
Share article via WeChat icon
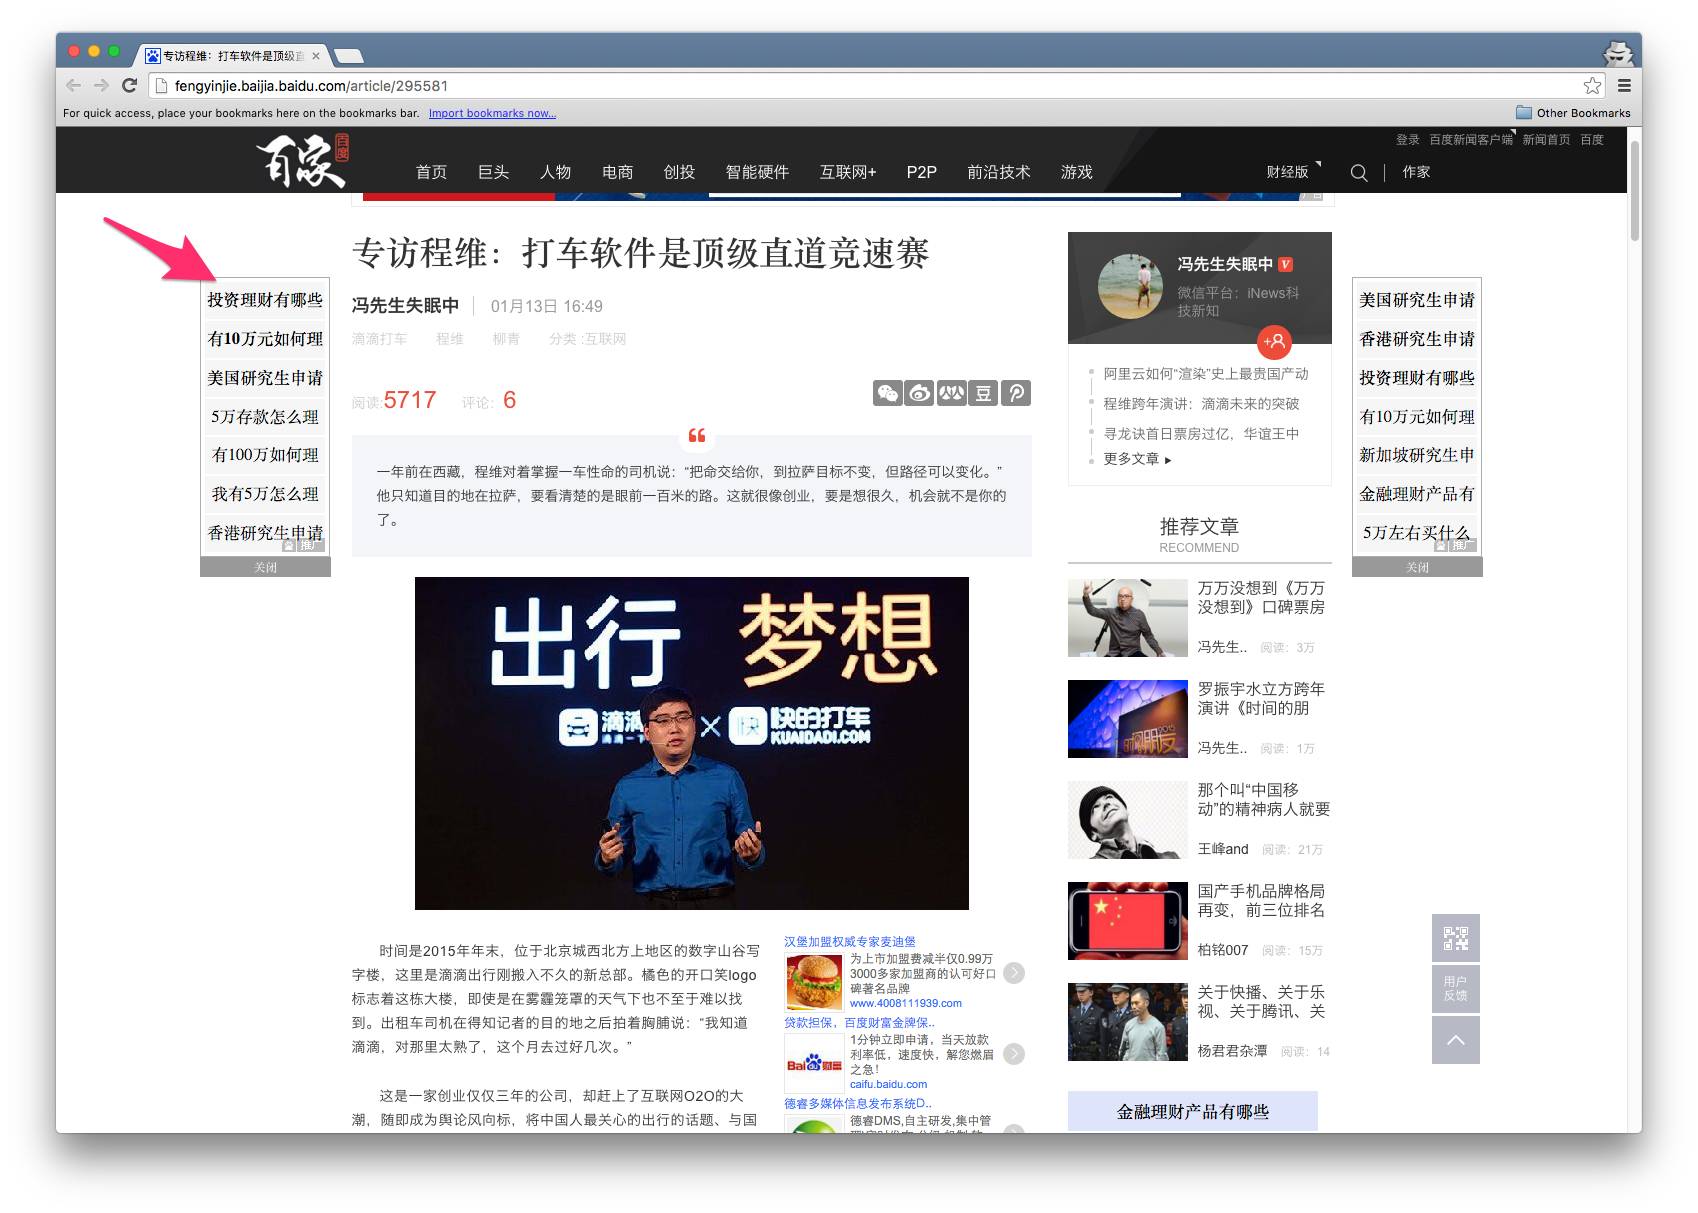(x=887, y=393)
